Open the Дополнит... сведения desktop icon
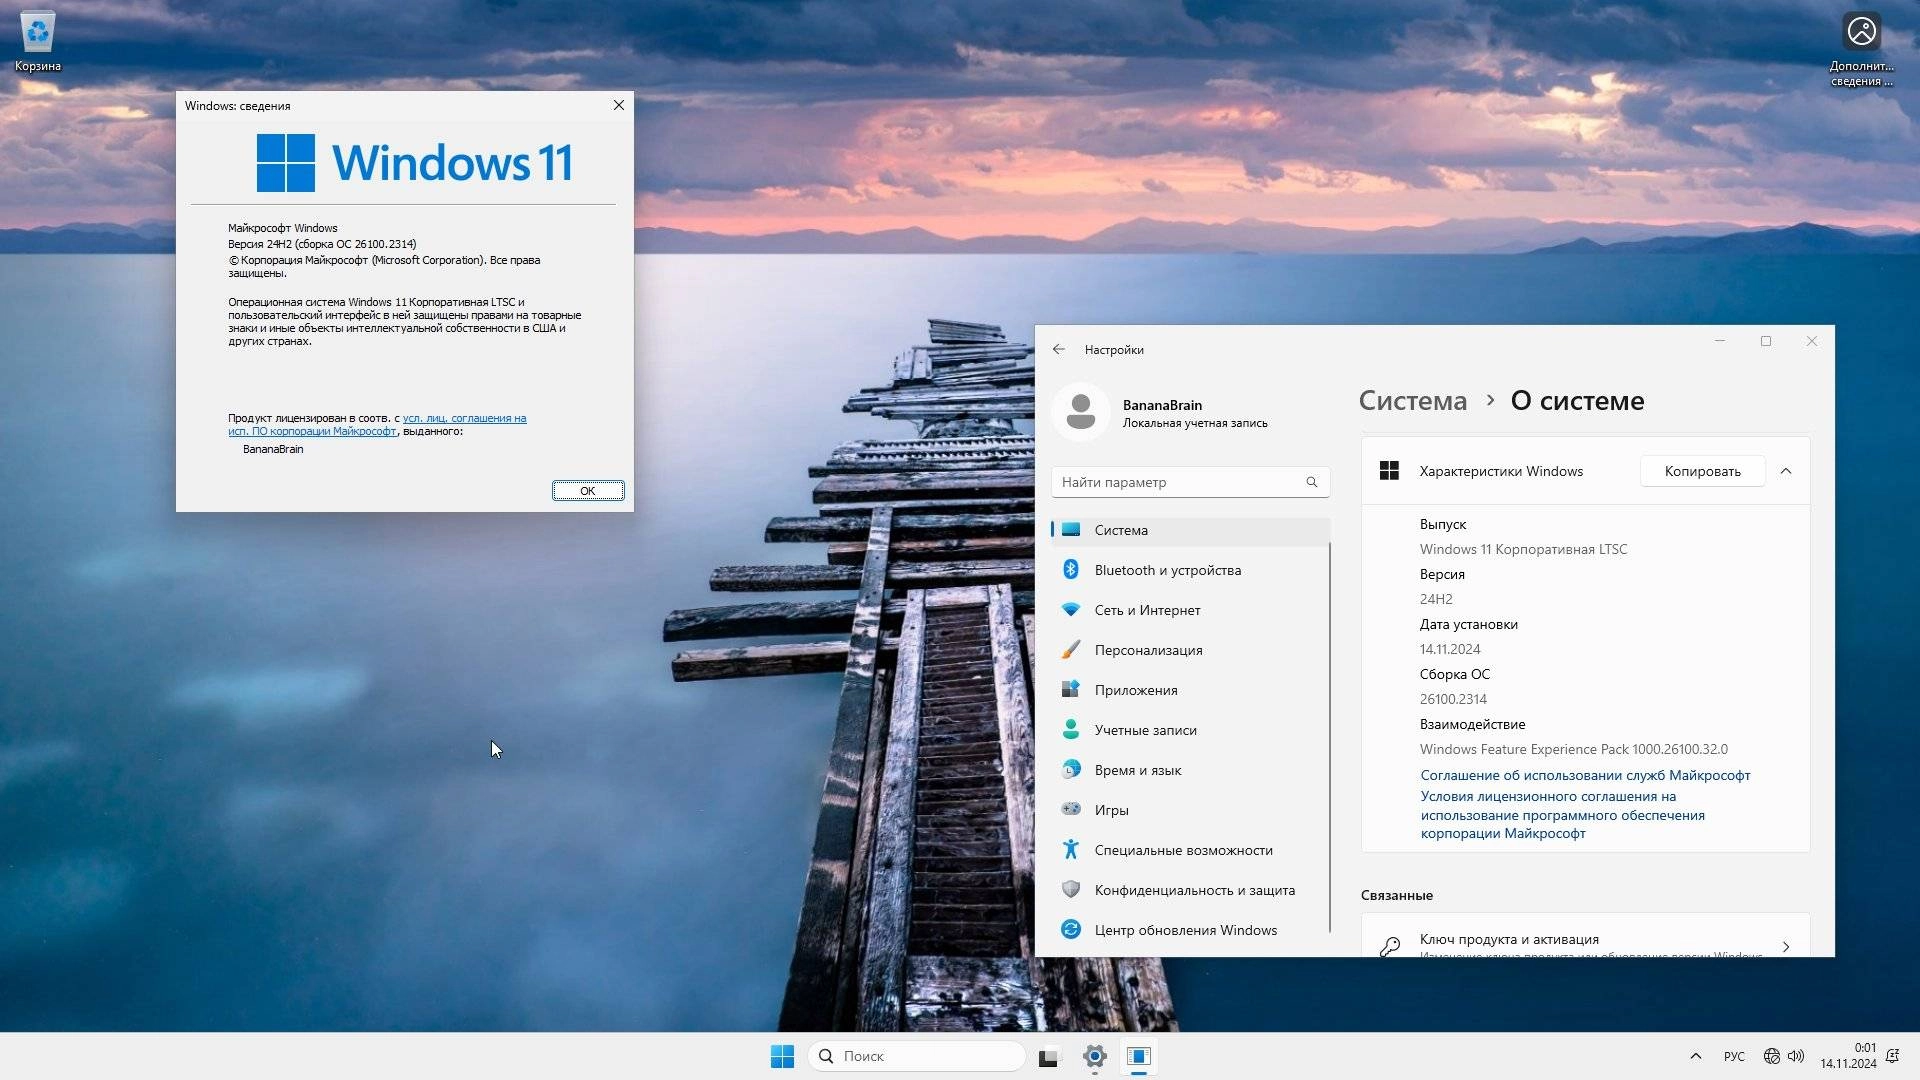Screen dimensions: 1920x1080 coord(1861,48)
